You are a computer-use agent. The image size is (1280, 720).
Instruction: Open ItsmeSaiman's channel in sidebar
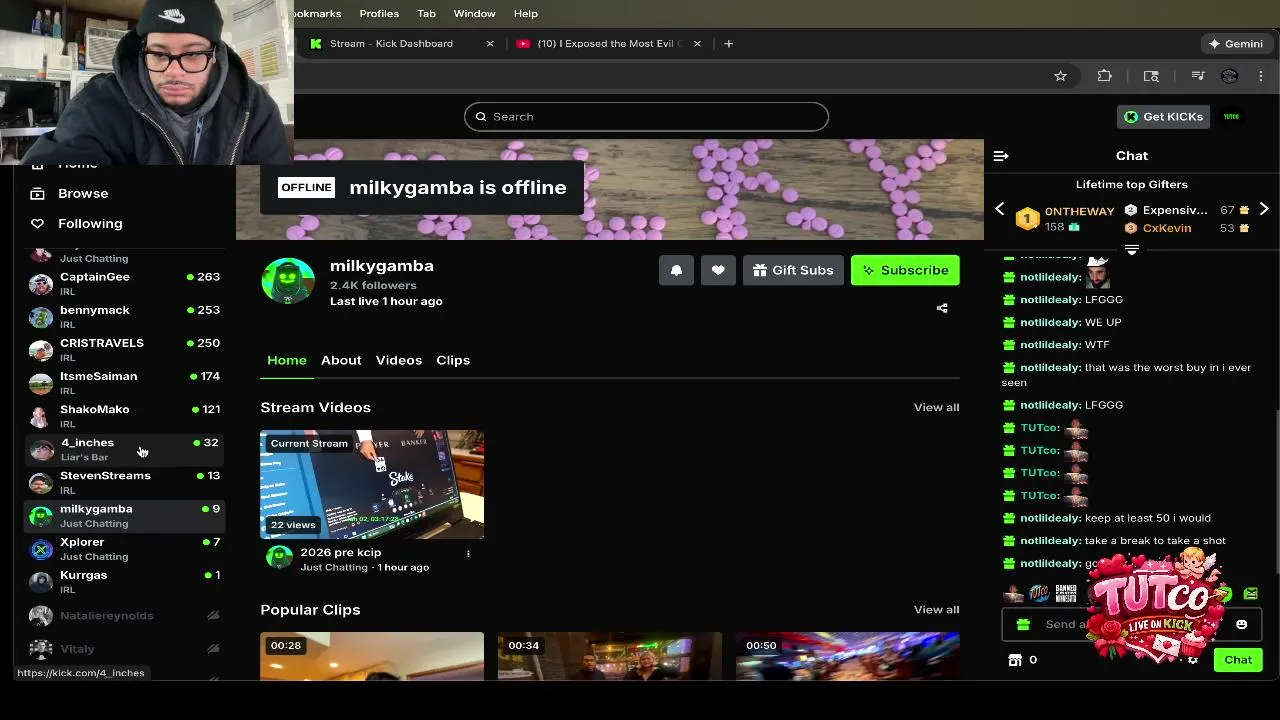click(124, 383)
